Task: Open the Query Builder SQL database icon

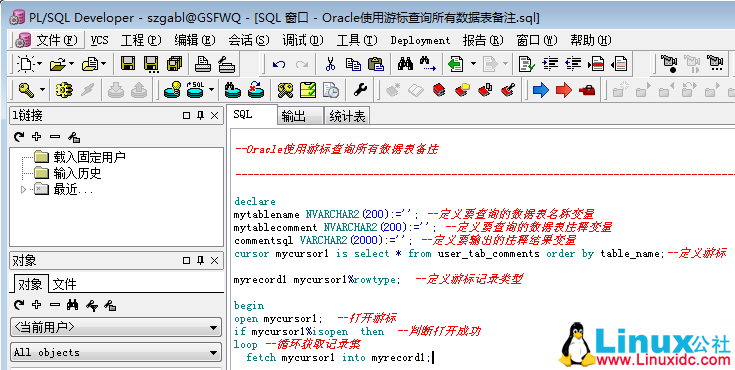Action: pos(195,90)
